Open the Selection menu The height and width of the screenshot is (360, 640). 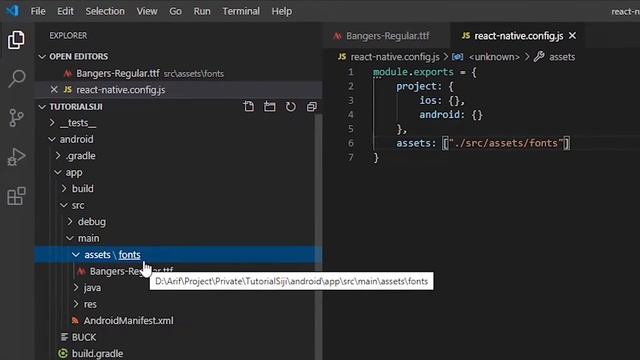click(x=105, y=11)
